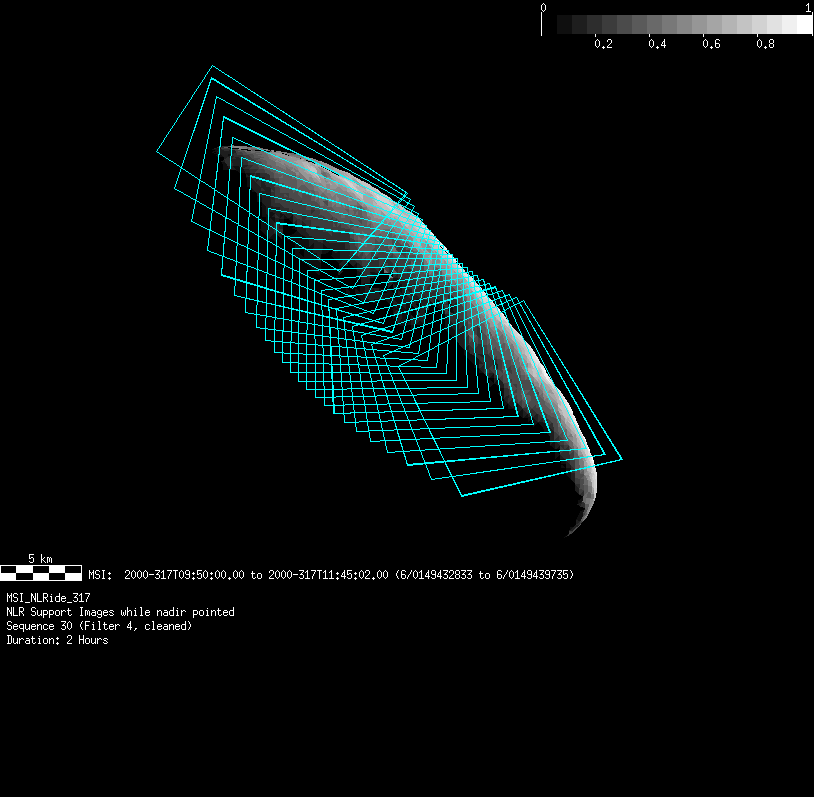Click the 0.6 label under the grayscale bar

(711, 44)
